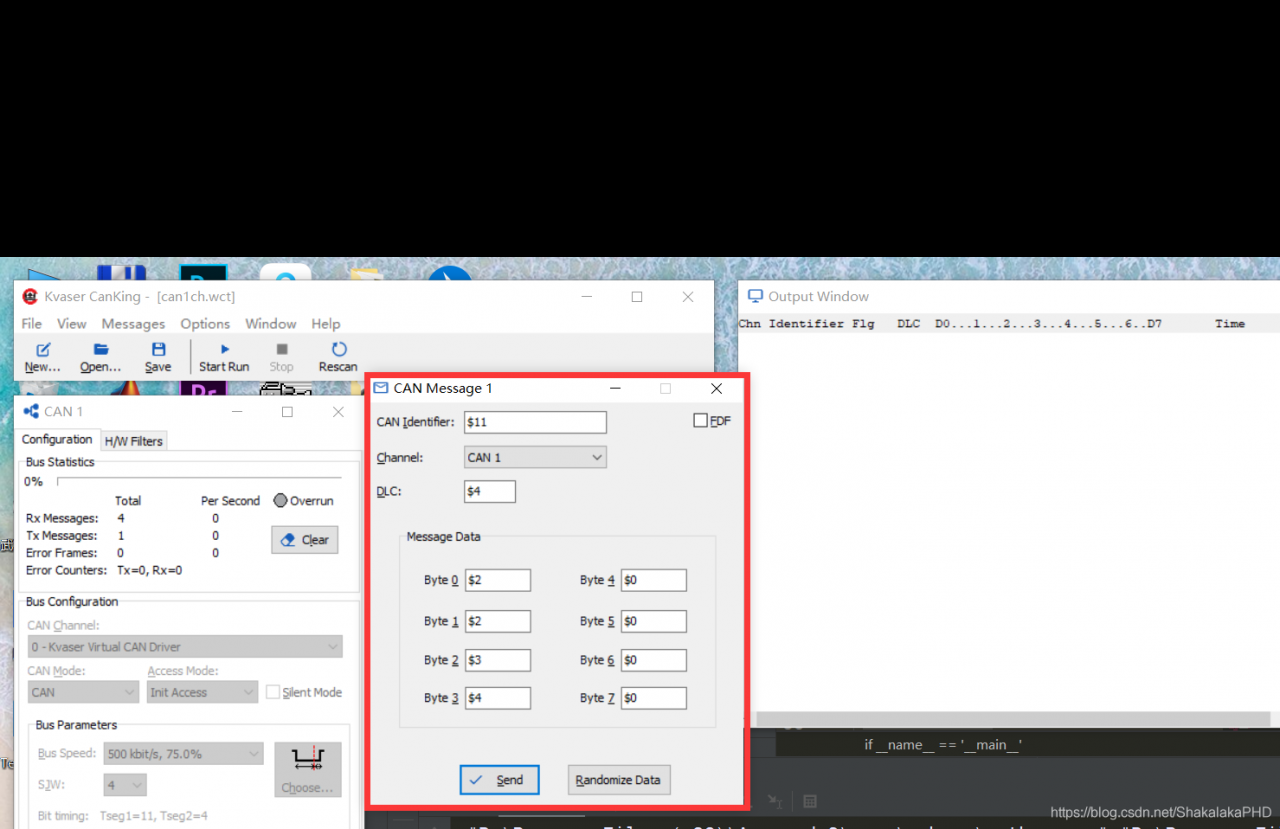The width and height of the screenshot is (1280, 829).
Task: Click the DLC input field
Action: (490, 491)
